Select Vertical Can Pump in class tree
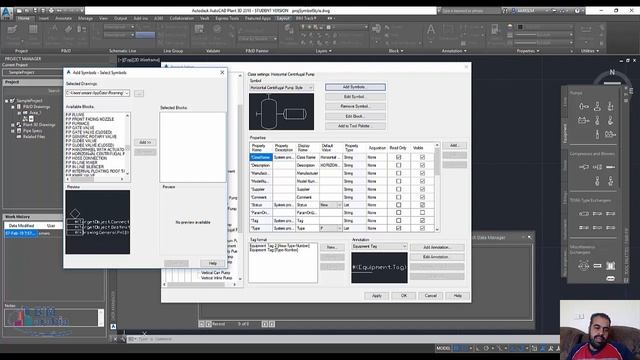 click(216, 272)
